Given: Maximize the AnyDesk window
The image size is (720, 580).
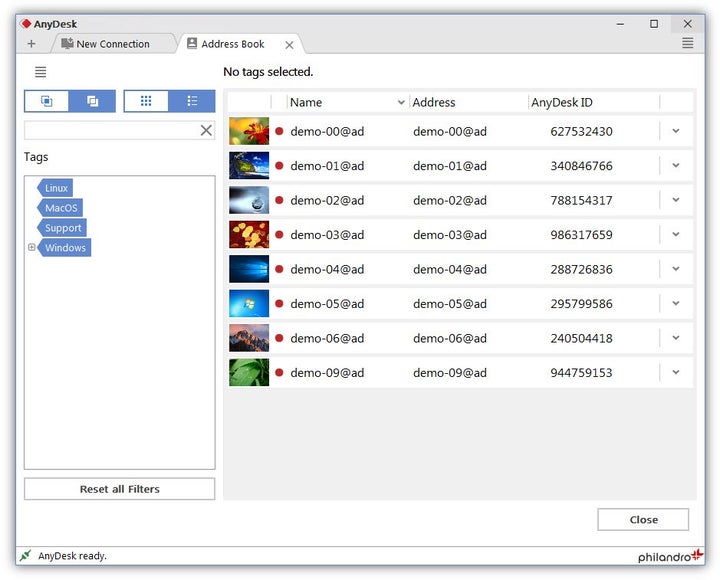Looking at the screenshot, I should point(654,23).
